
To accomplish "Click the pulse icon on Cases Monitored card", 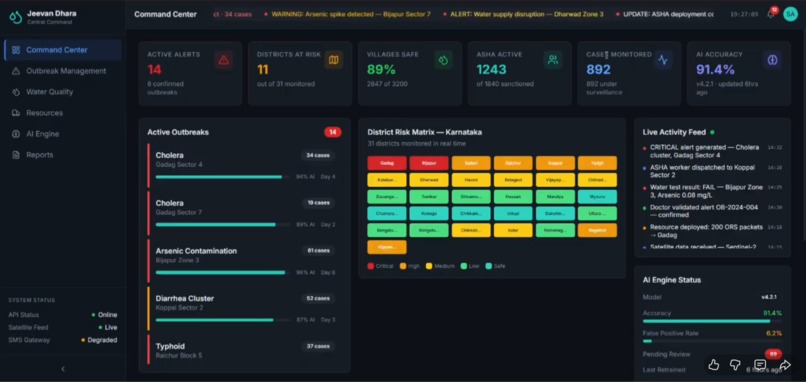I will 663,60.
